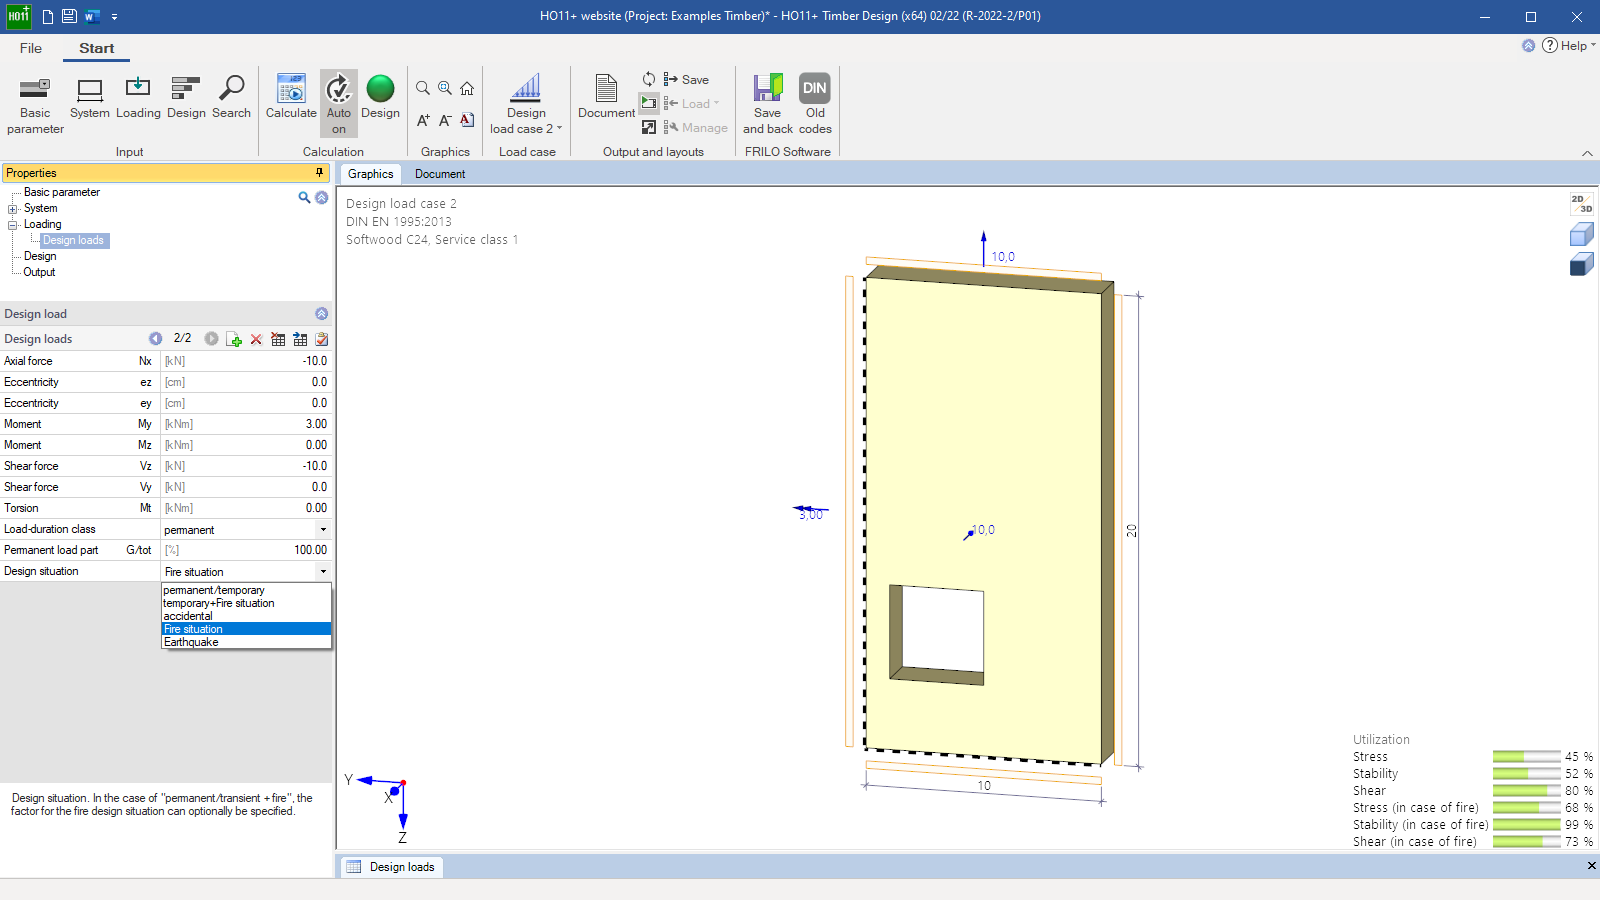Click Save layout button
The image size is (1600, 900).
(686, 79)
